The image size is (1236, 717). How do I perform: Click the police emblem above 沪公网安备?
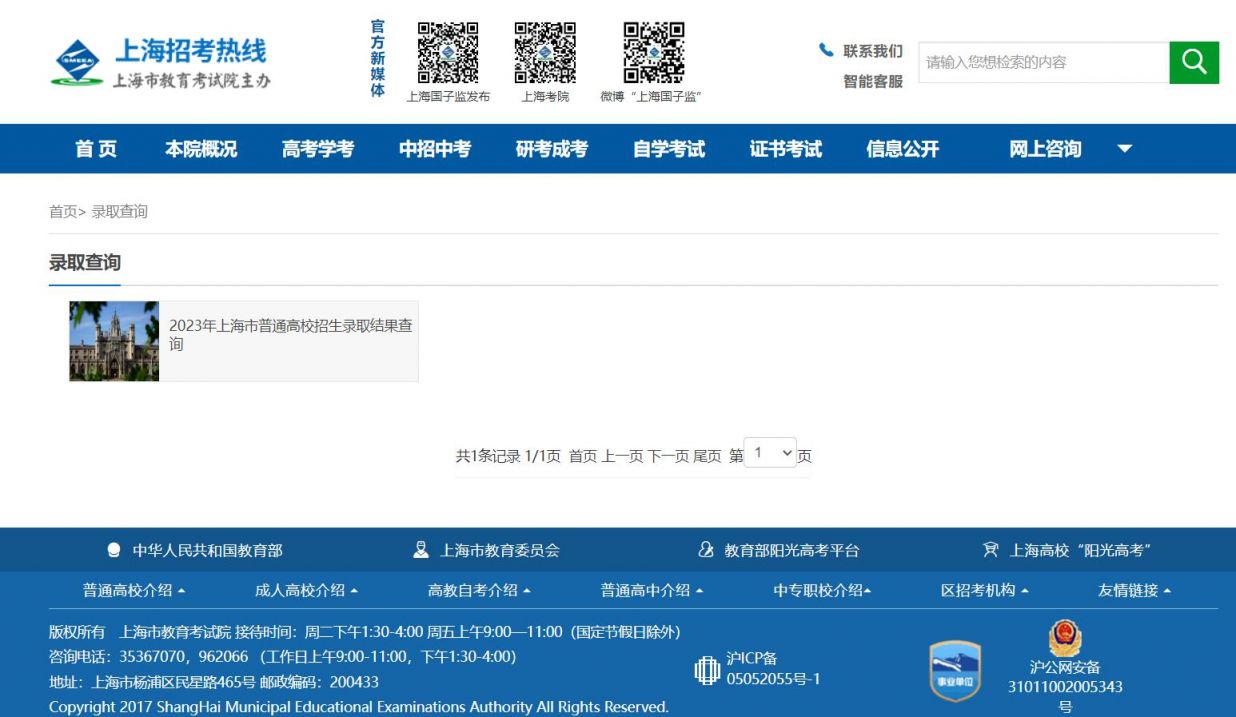[x=1065, y=638]
